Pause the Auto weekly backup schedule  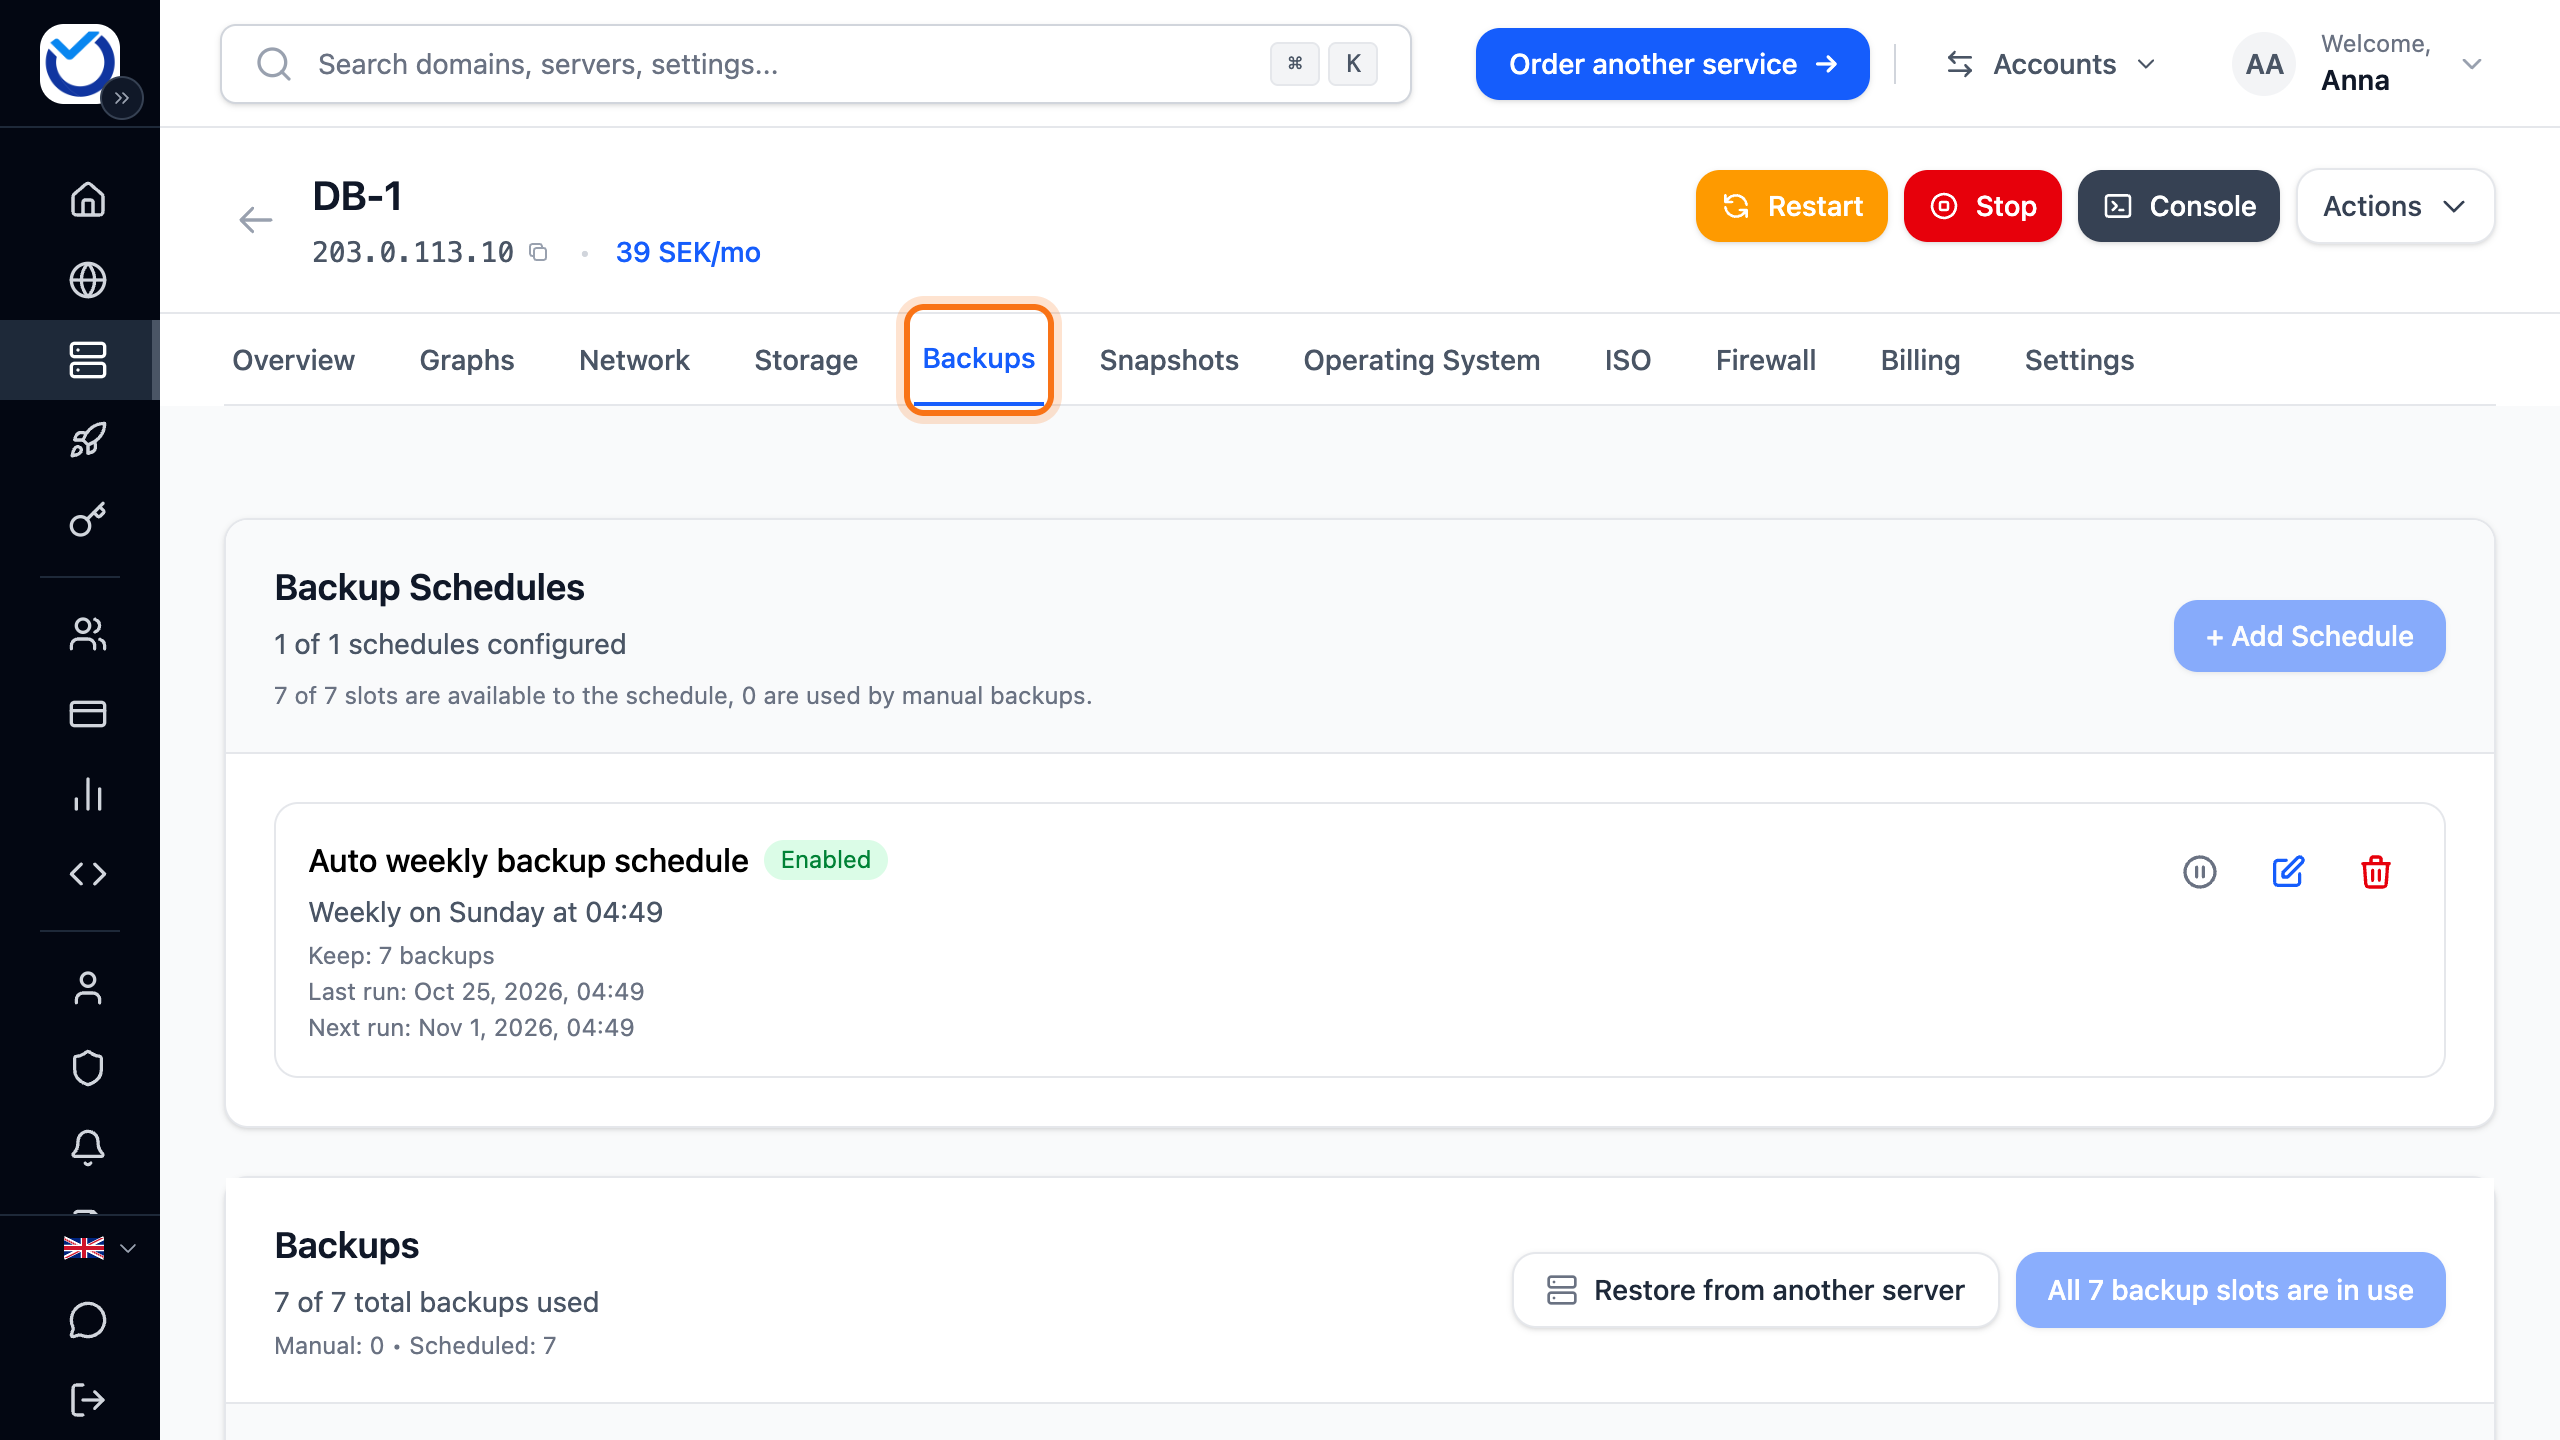pos(2200,872)
